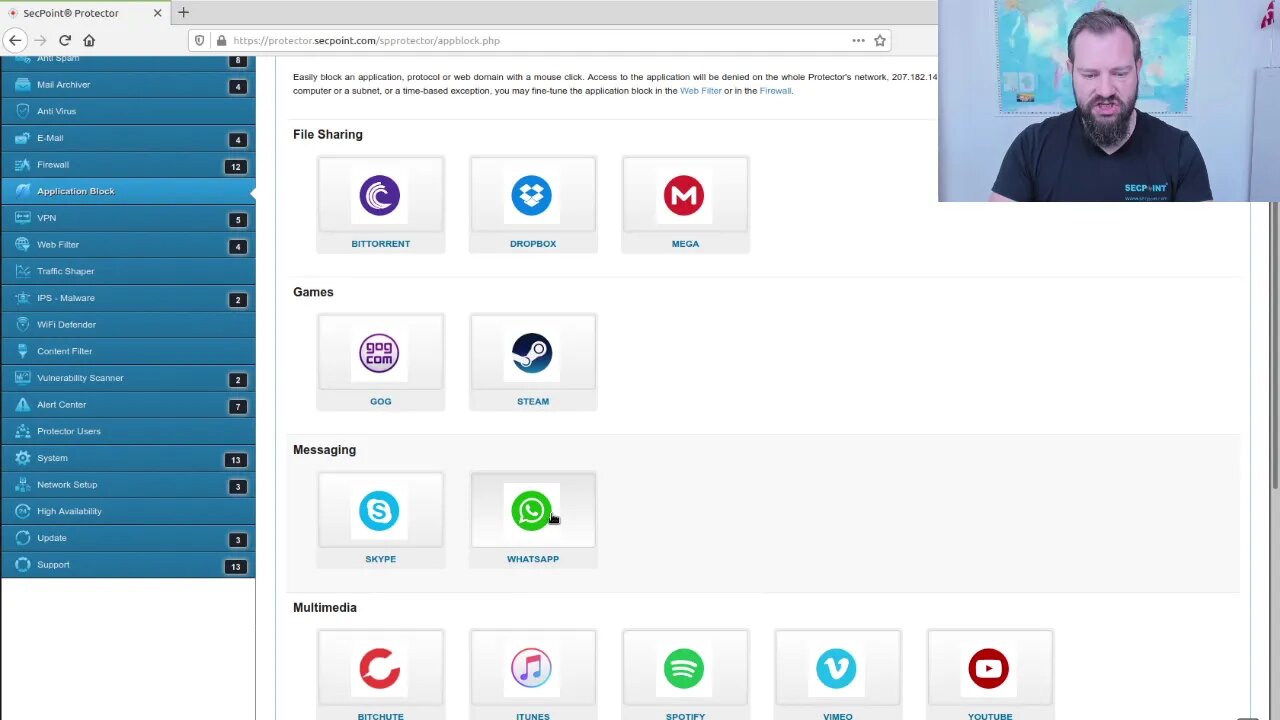1280x720 pixels.
Task: Toggle the Skype messaging icon
Action: click(380, 511)
